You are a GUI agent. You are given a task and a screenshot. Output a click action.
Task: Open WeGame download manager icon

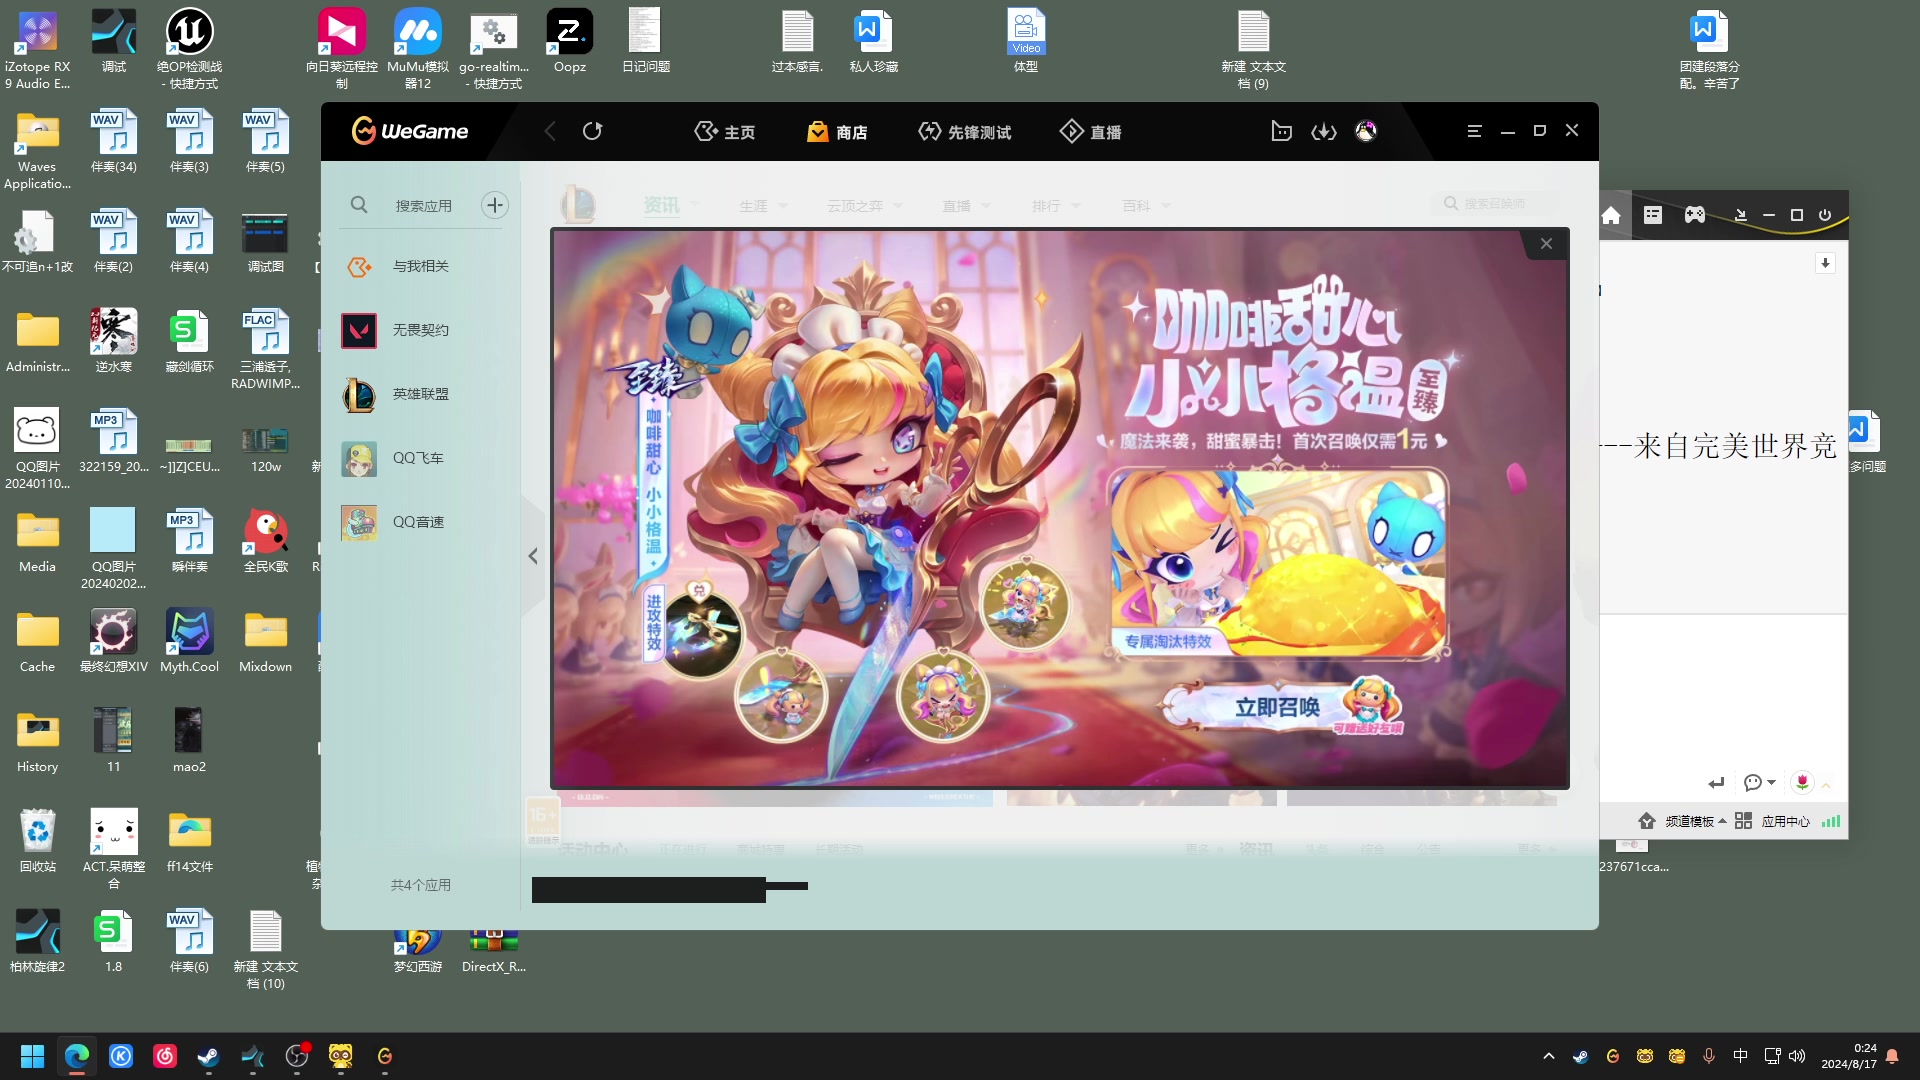point(1324,131)
